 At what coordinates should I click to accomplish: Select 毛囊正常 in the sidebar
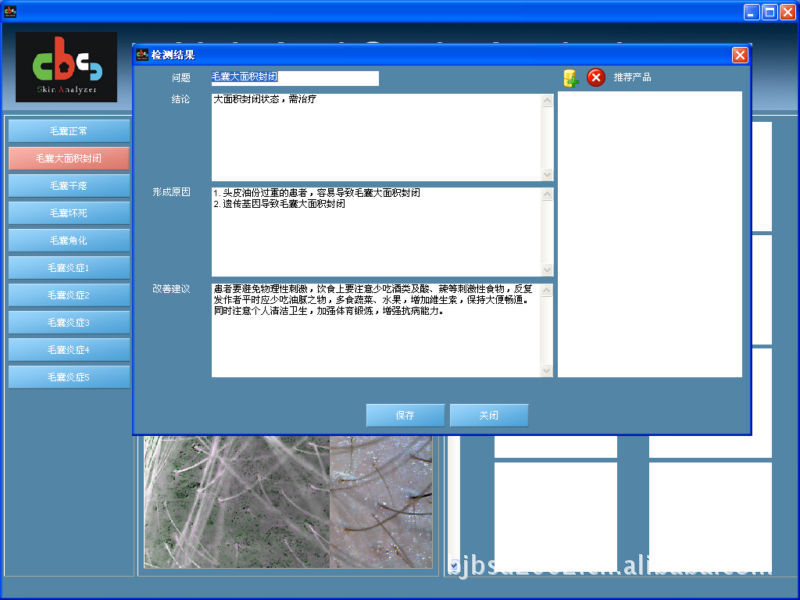tap(69, 131)
